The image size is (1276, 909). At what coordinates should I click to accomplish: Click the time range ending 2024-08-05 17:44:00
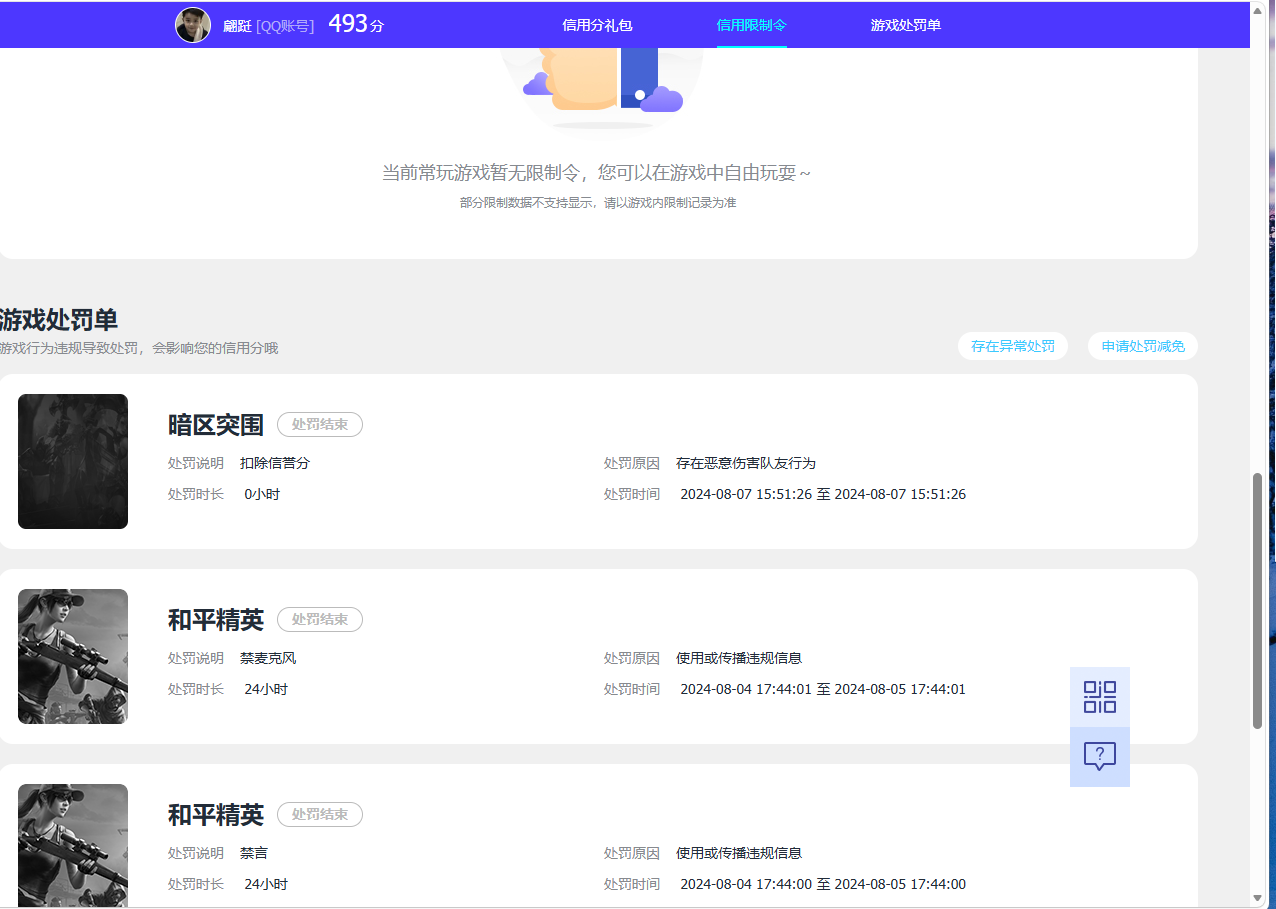[x=823, y=884]
